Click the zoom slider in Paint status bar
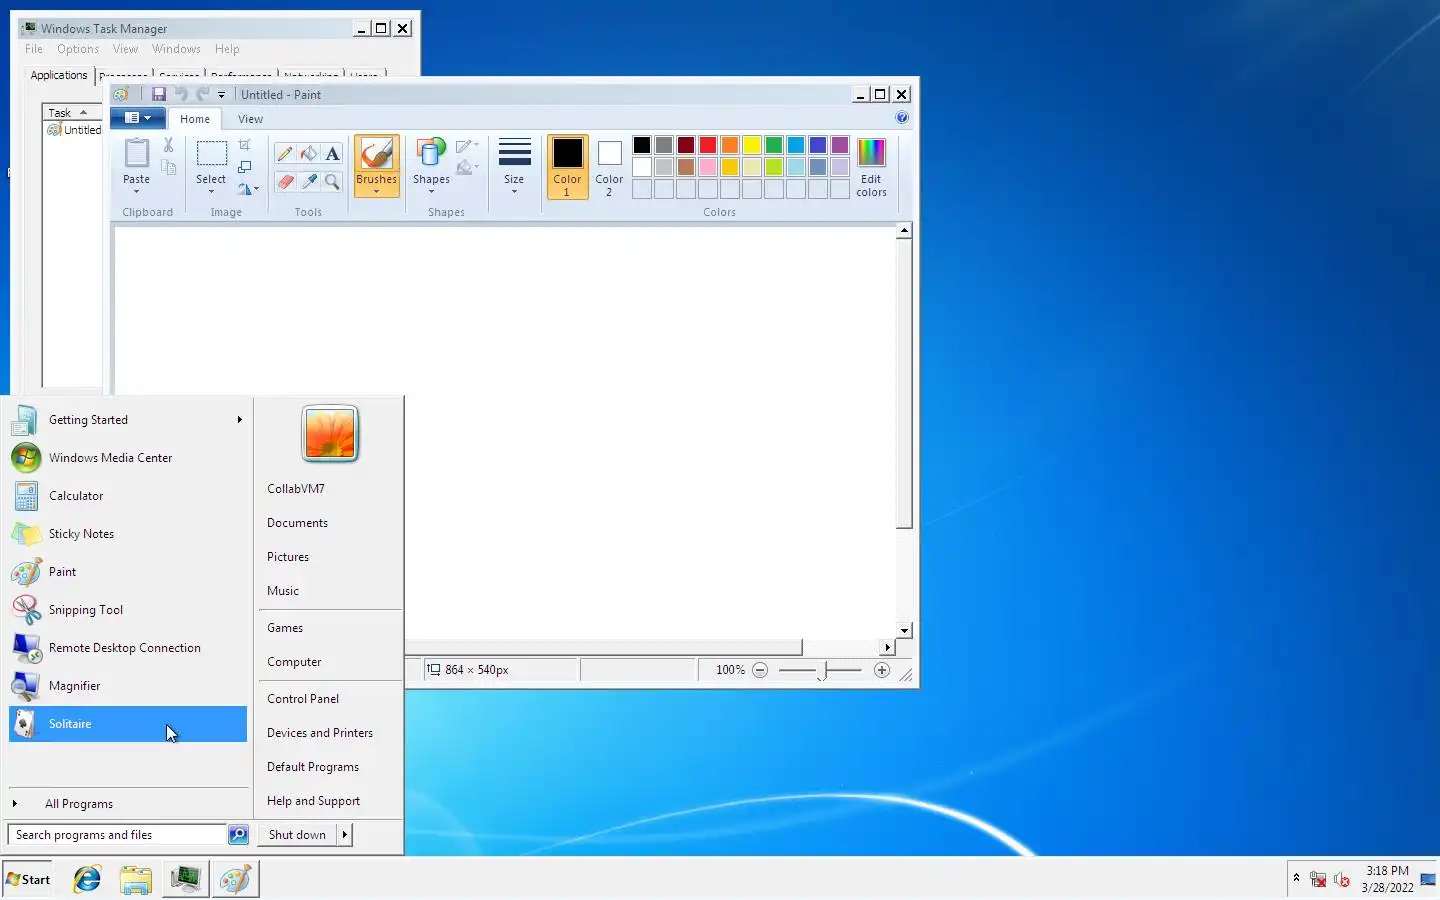This screenshot has width=1440, height=900. (821, 670)
